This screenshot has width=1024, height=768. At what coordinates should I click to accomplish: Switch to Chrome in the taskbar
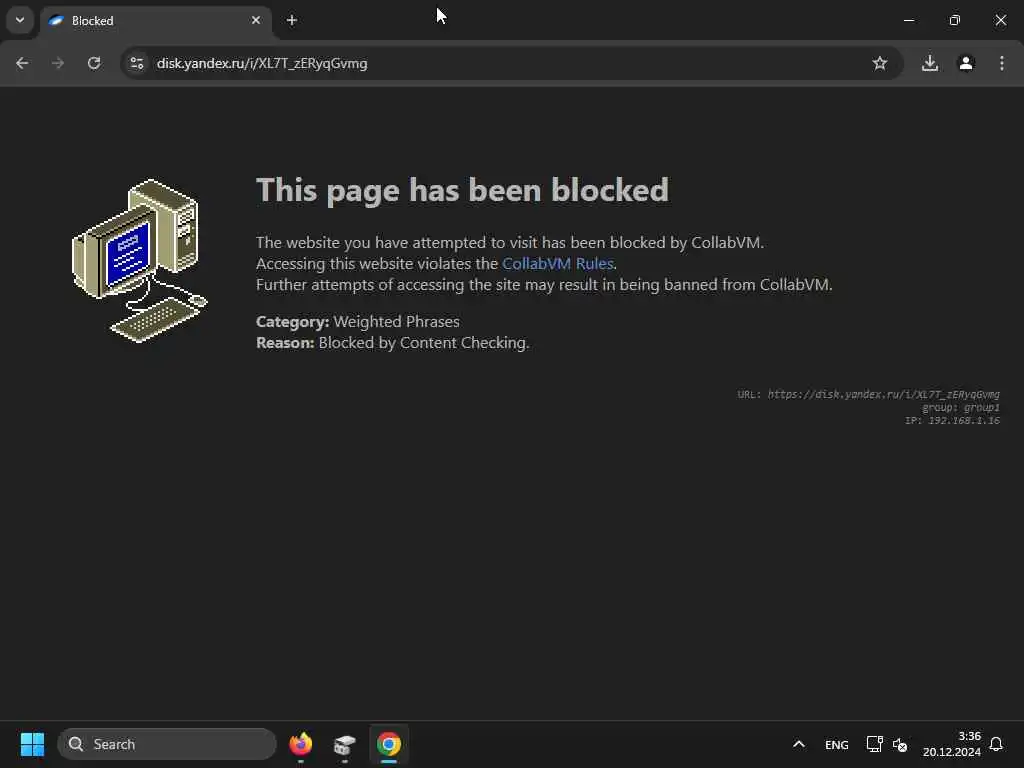click(x=389, y=744)
